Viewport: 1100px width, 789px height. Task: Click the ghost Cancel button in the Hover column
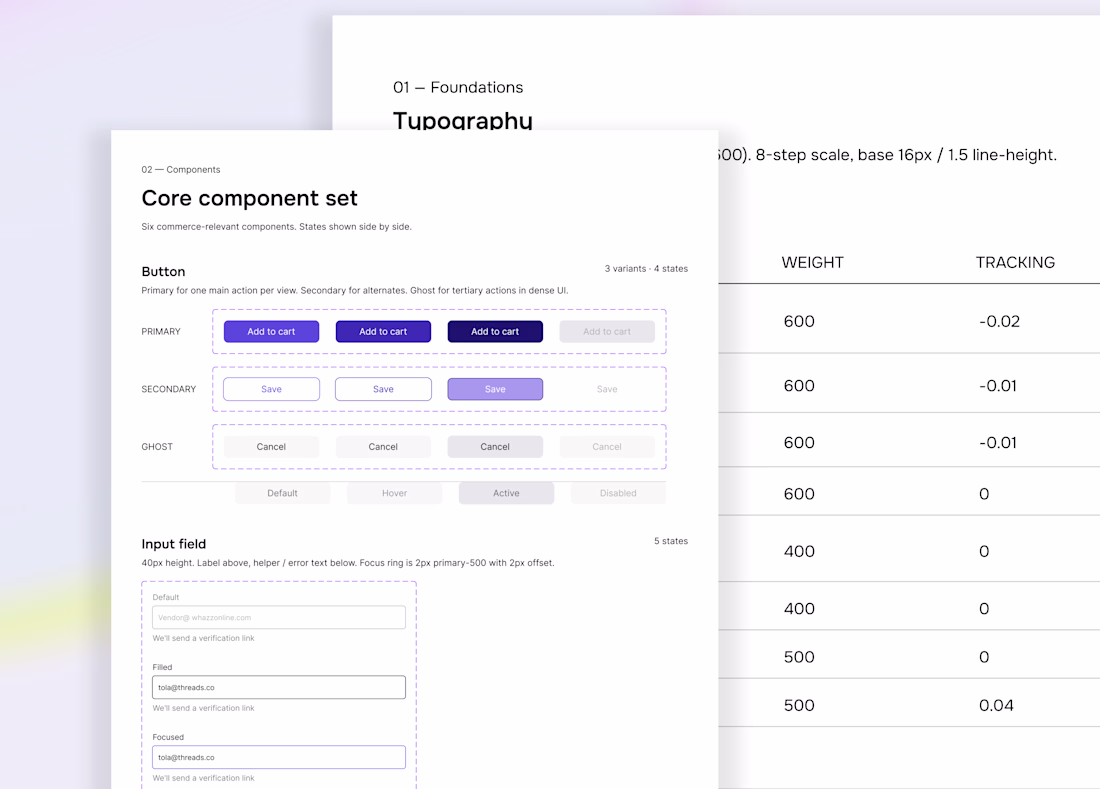tap(383, 446)
